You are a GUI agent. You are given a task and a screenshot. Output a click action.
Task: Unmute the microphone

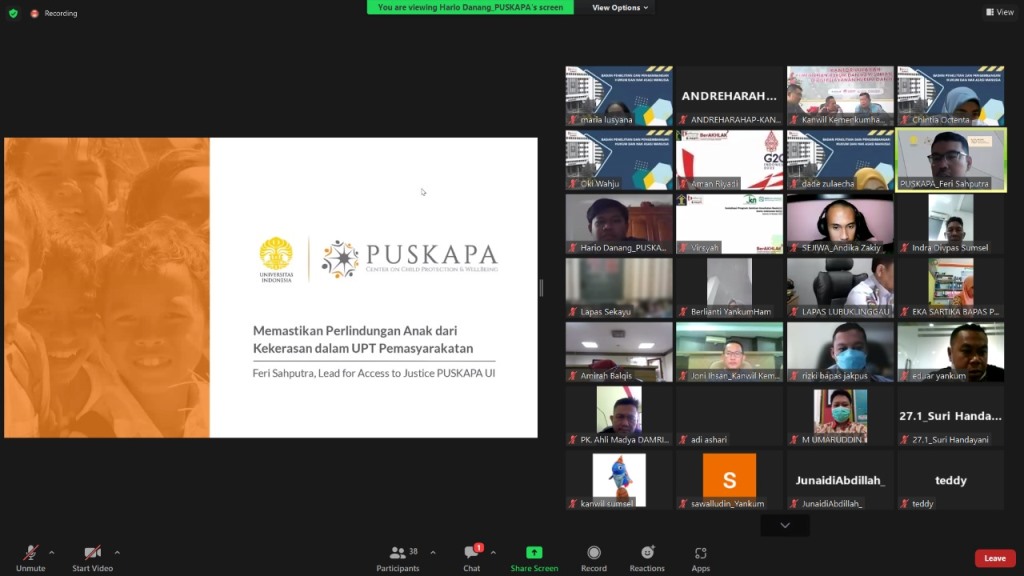click(31, 553)
